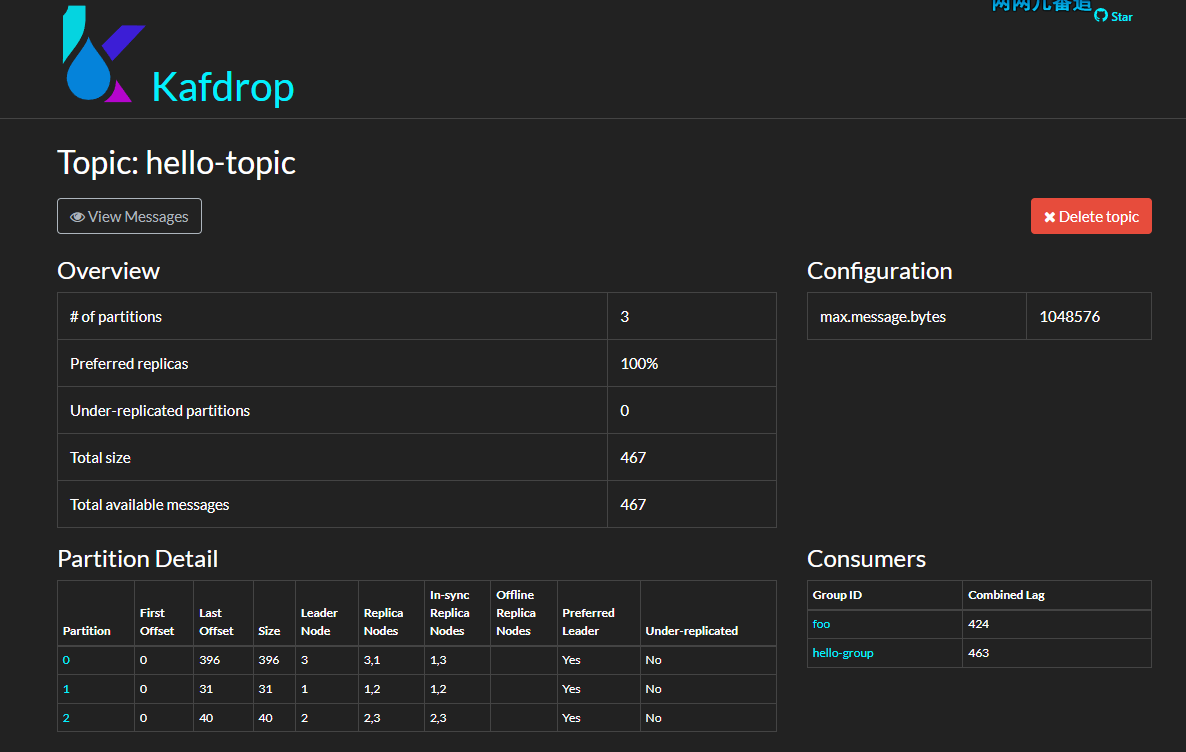Click the Last Offset column header
1186x752 pixels.
coord(216,622)
